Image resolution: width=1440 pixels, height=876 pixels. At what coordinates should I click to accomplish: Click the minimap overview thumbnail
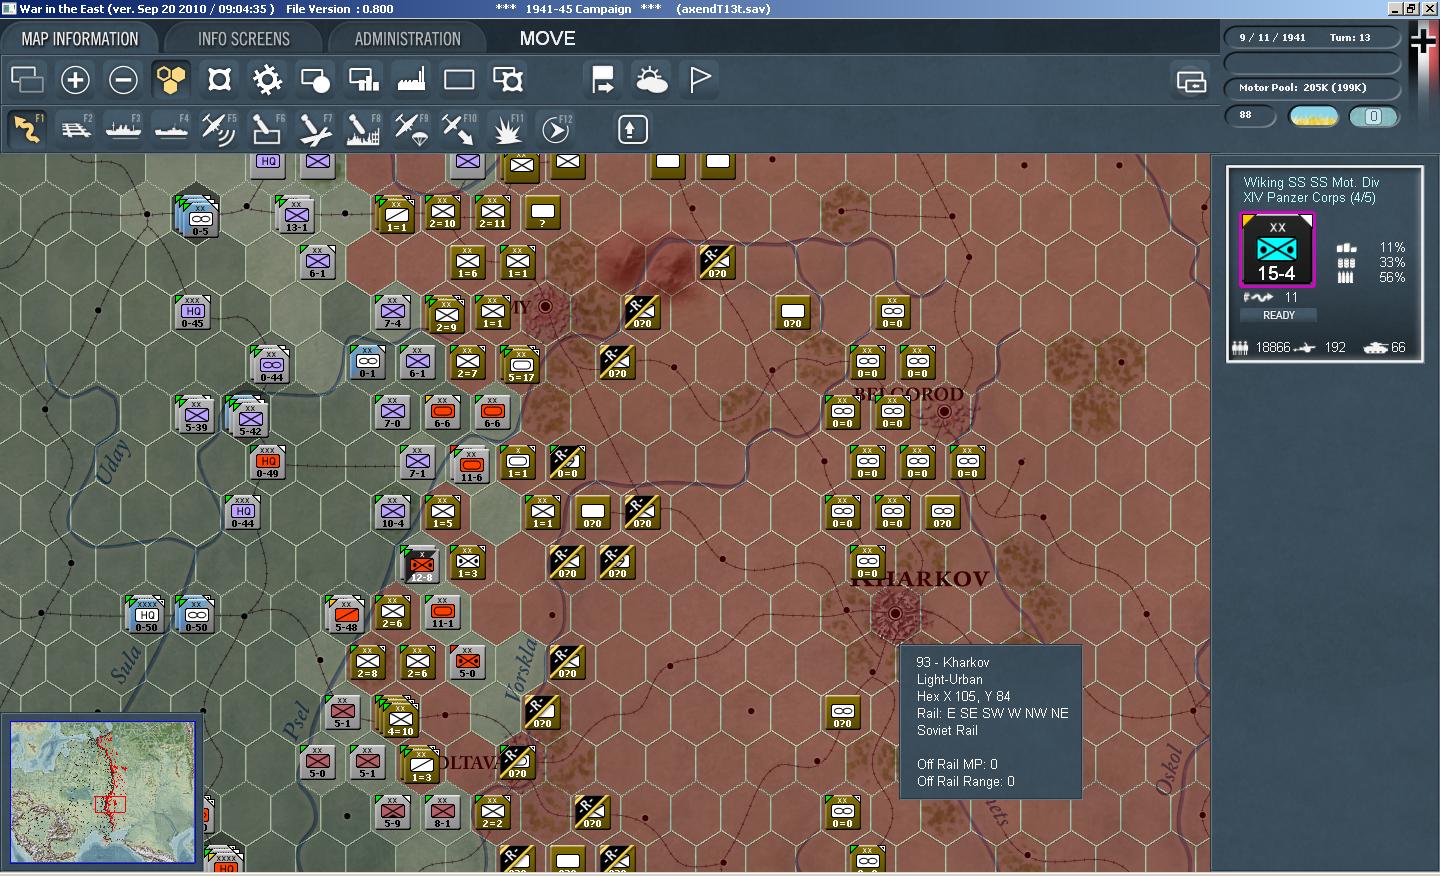[x=102, y=792]
